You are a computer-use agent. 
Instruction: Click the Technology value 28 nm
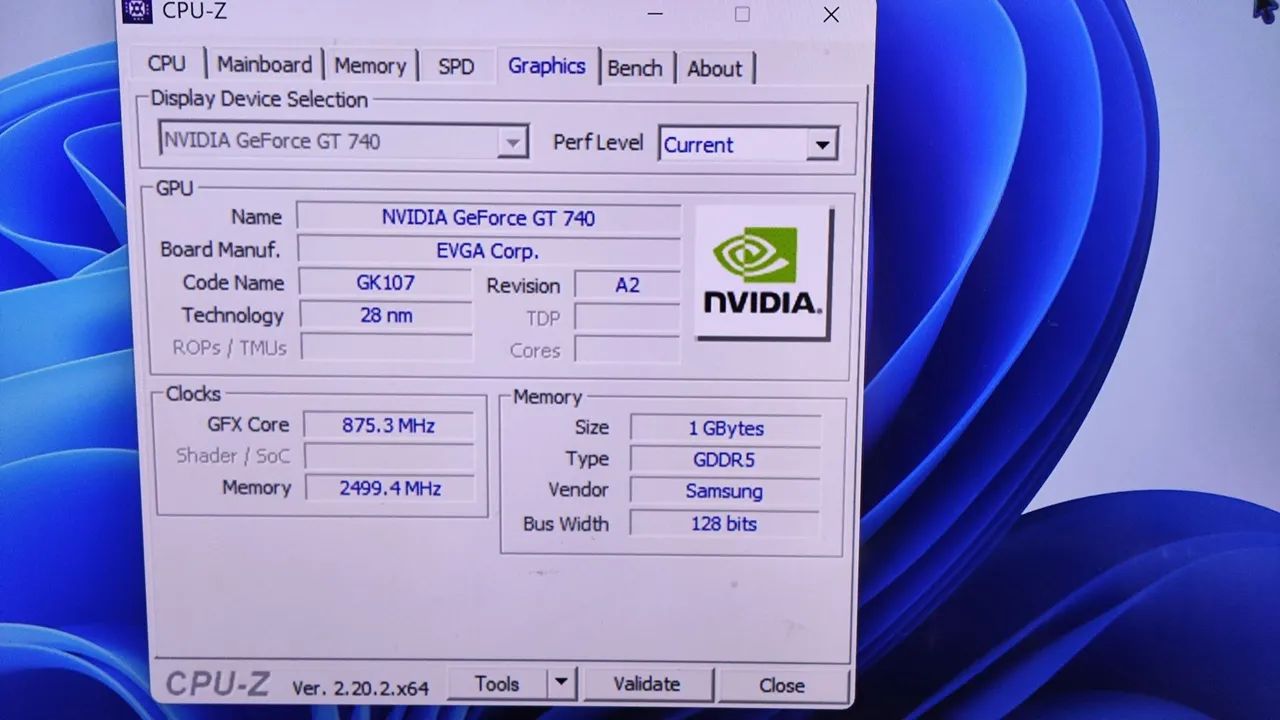click(x=386, y=316)
